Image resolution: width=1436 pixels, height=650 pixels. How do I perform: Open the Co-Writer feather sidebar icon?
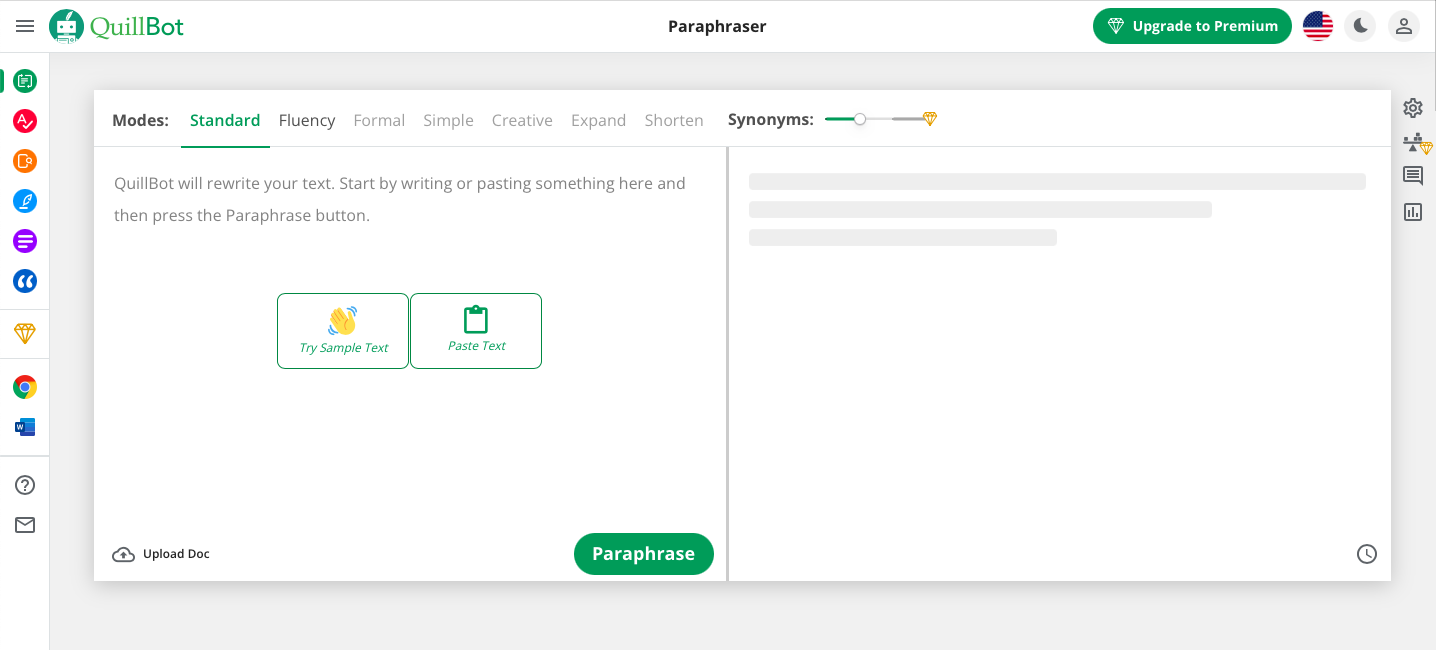(25, 201)
